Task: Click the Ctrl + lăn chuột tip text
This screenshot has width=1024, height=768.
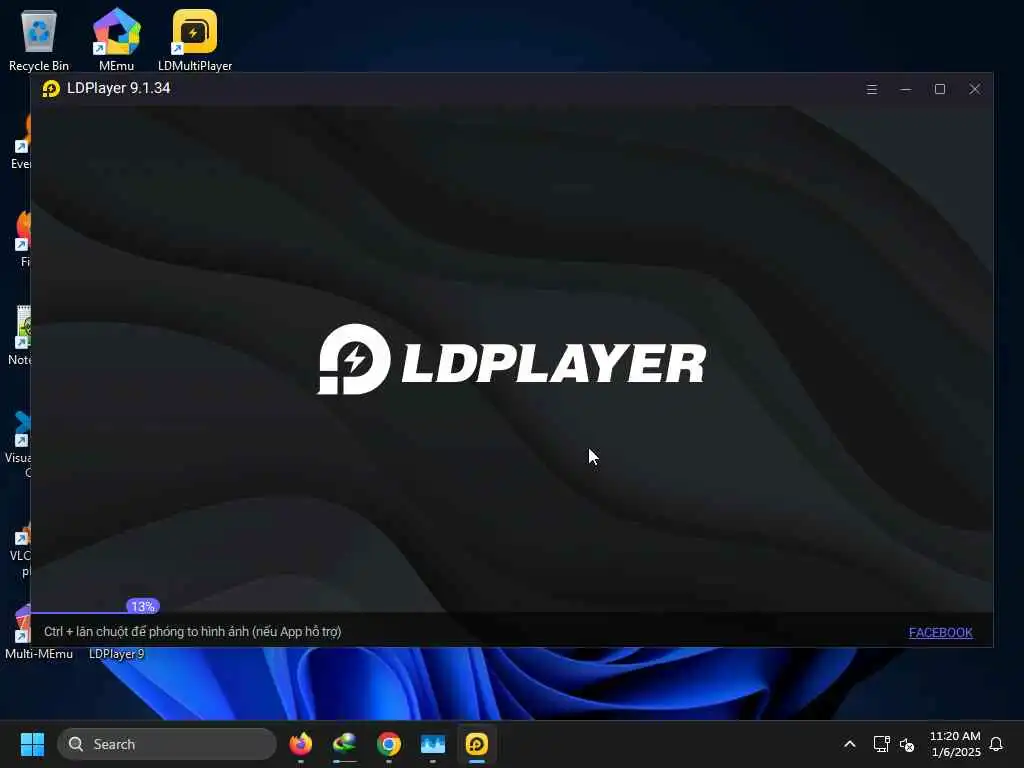Action: [x=193, y=632]
